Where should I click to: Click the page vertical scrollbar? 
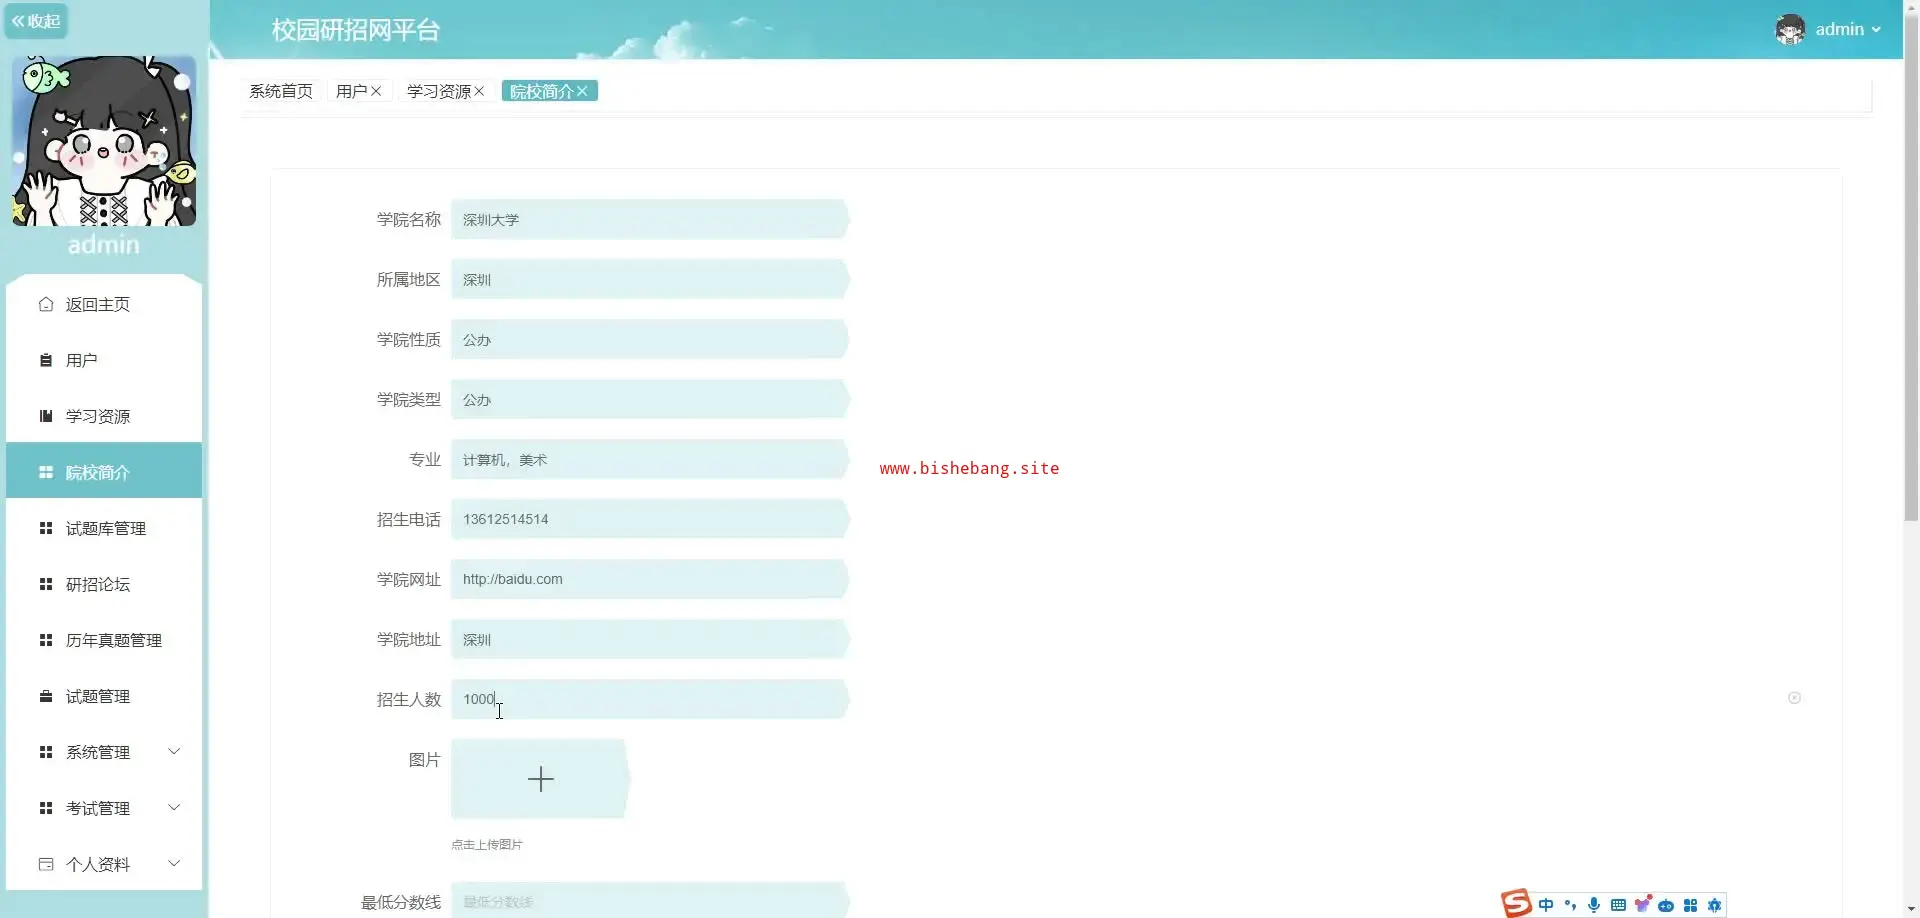pos(1911,268)
